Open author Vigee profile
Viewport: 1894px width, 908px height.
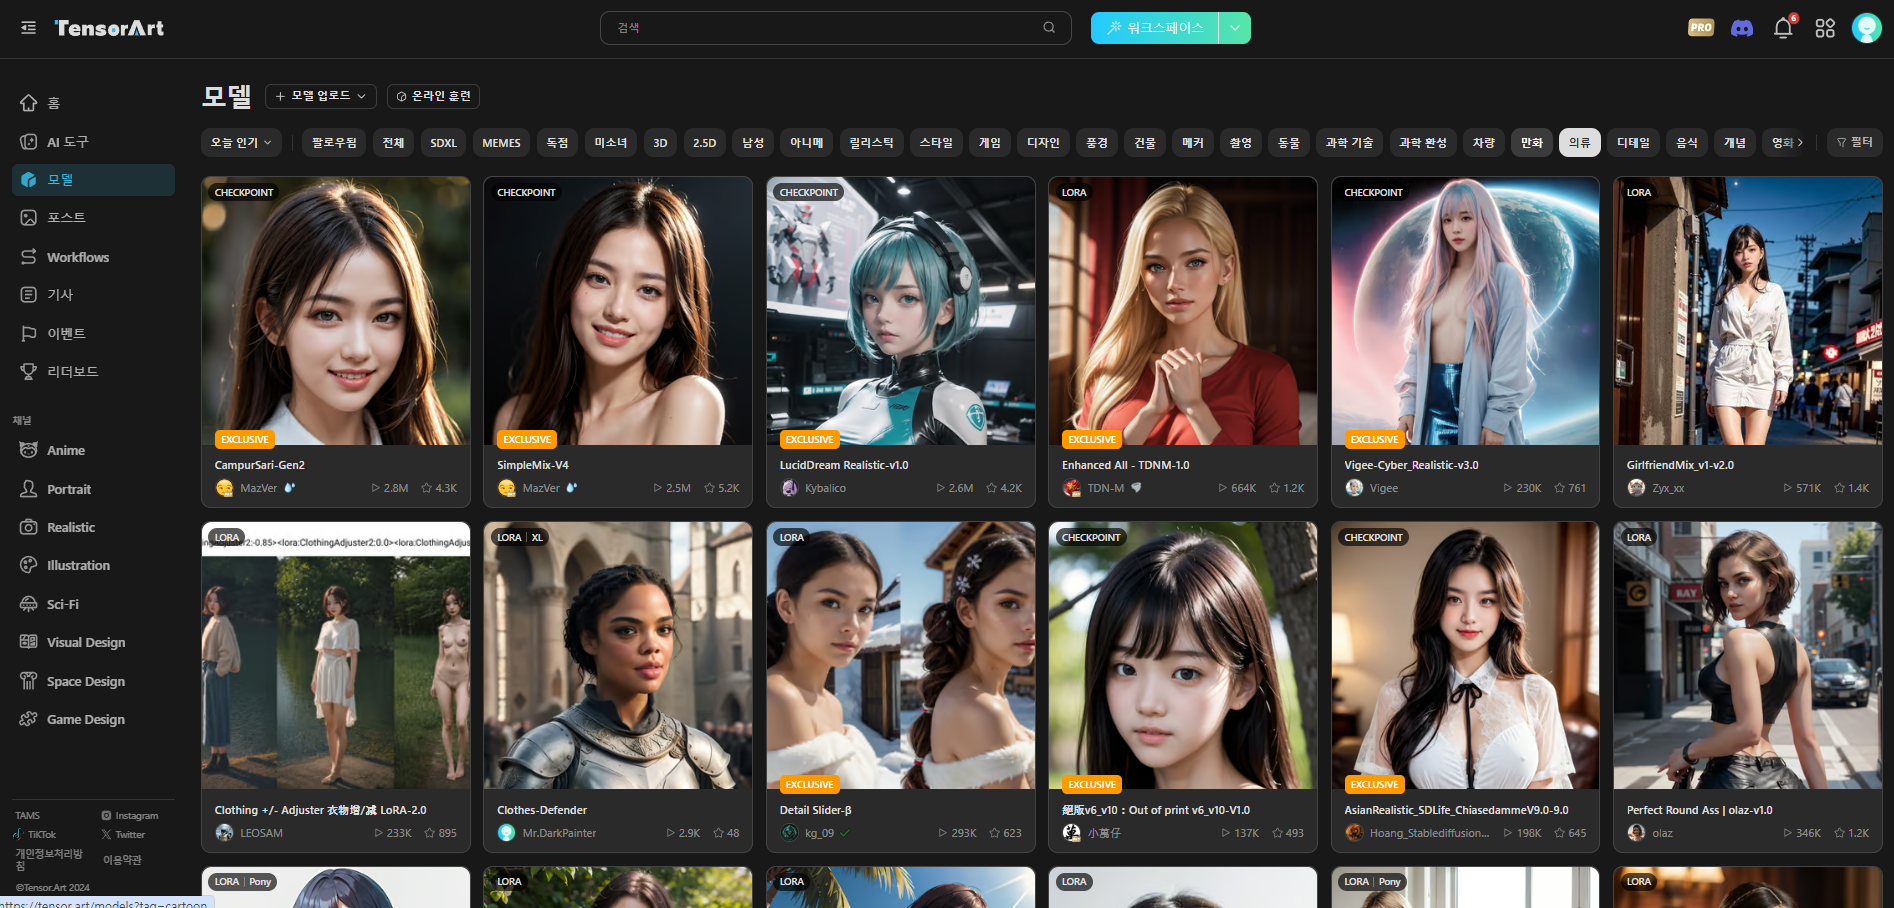(1384, 488)
